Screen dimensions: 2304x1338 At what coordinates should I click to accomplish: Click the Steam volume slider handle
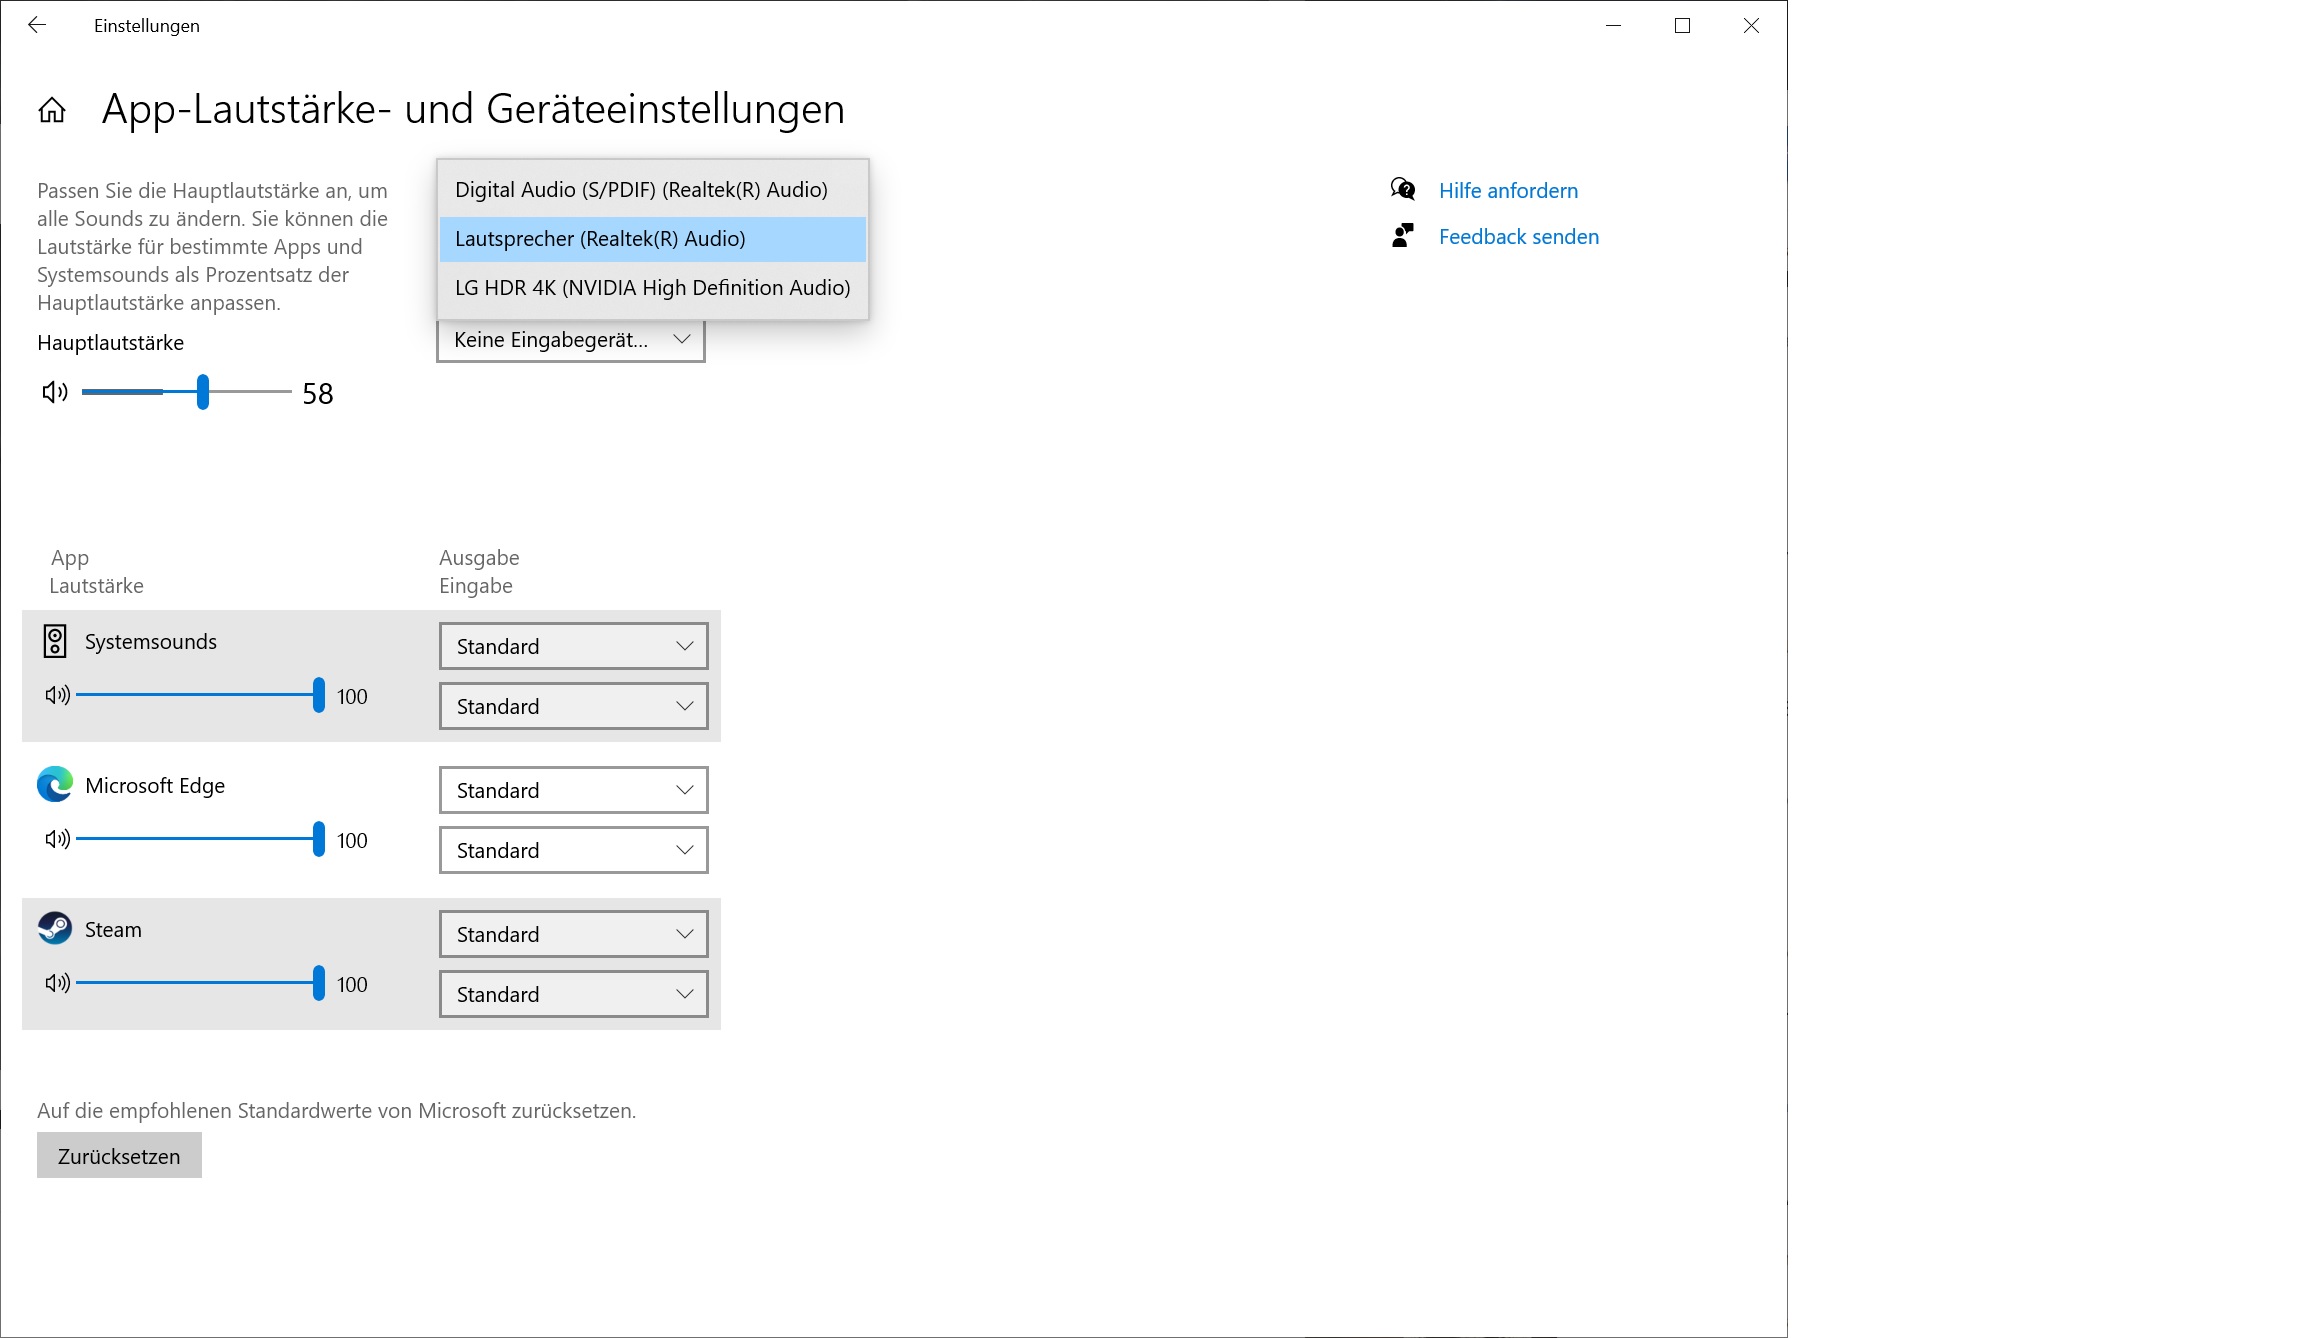(x=318, y=983)
